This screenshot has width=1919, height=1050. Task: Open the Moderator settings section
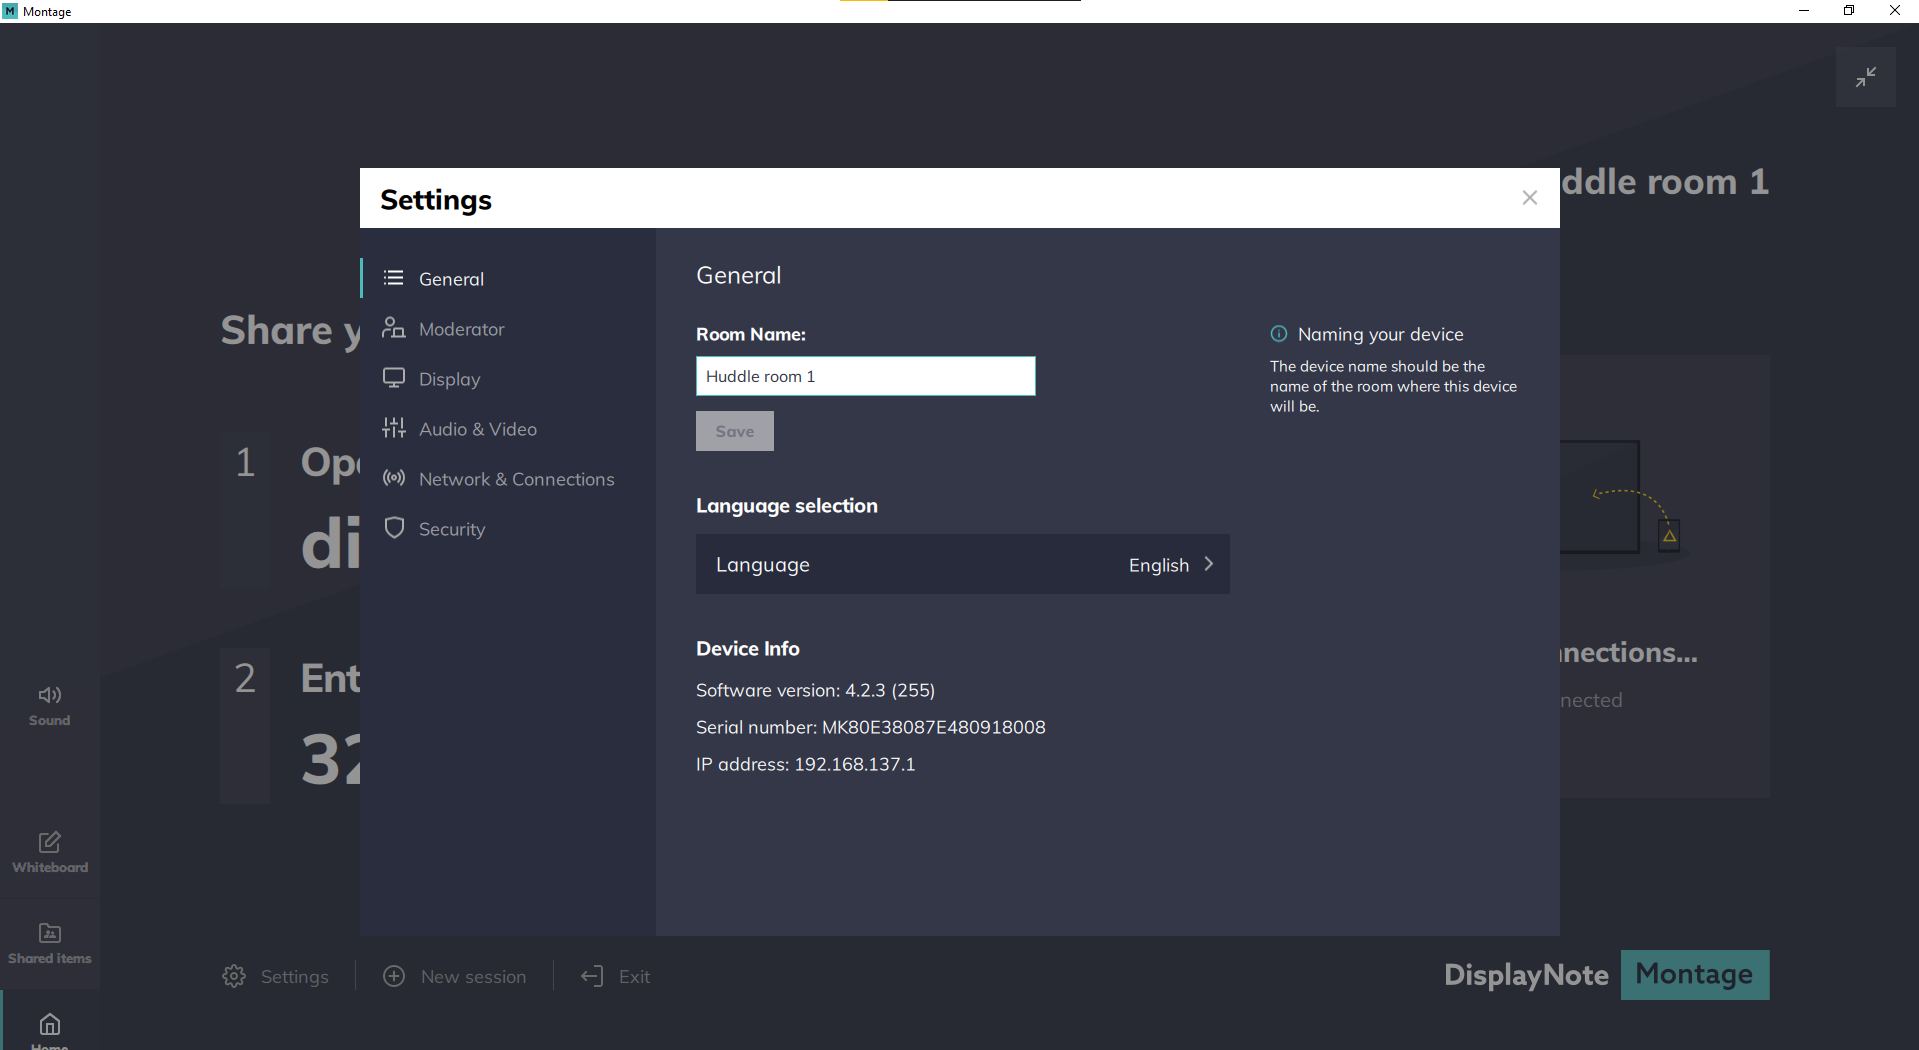click(507, 329)
